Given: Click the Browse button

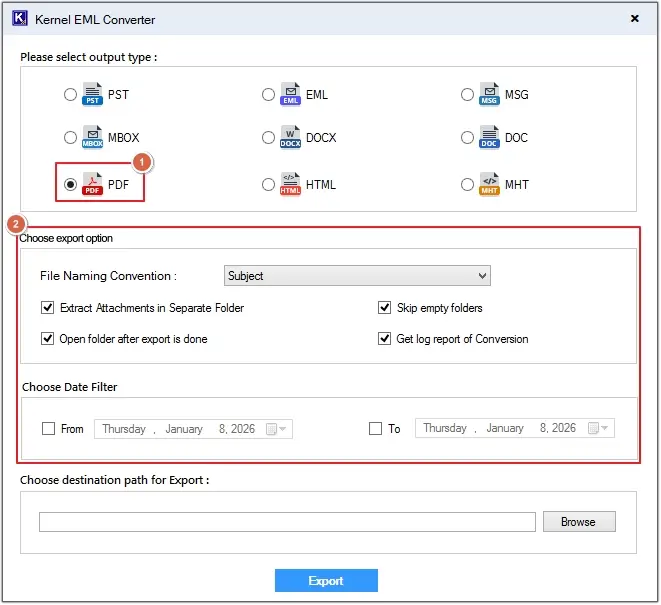Looking at the screenshot, I should (x=579, y=522).
